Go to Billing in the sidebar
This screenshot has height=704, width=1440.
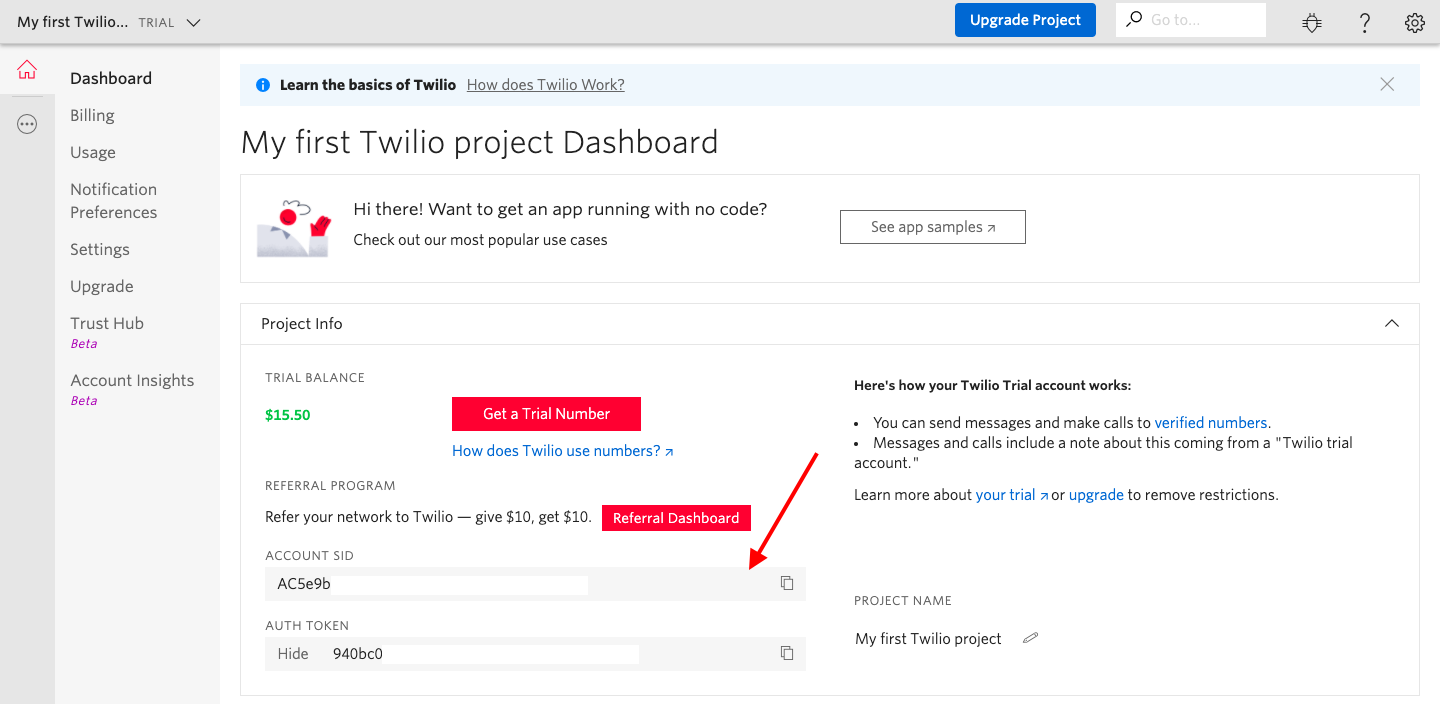click(92, 115)
